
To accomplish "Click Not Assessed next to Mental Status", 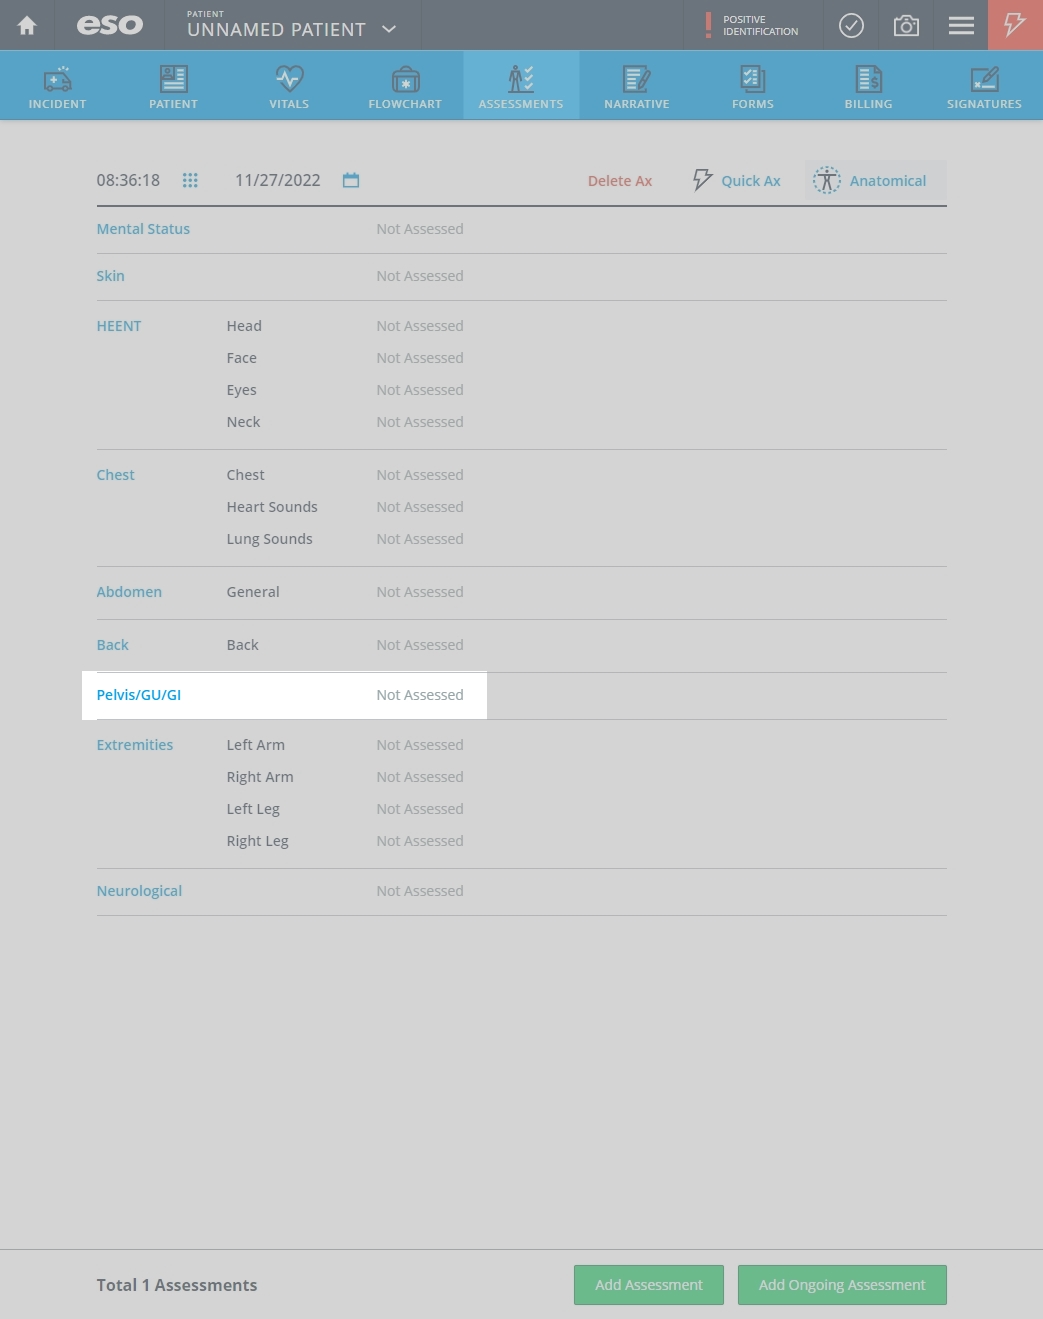I will 420,229.
